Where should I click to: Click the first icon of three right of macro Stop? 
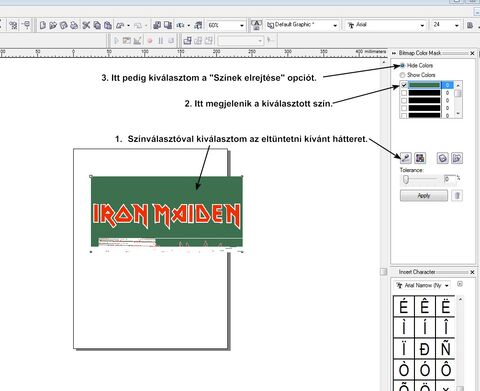click(x=187, y=41)
